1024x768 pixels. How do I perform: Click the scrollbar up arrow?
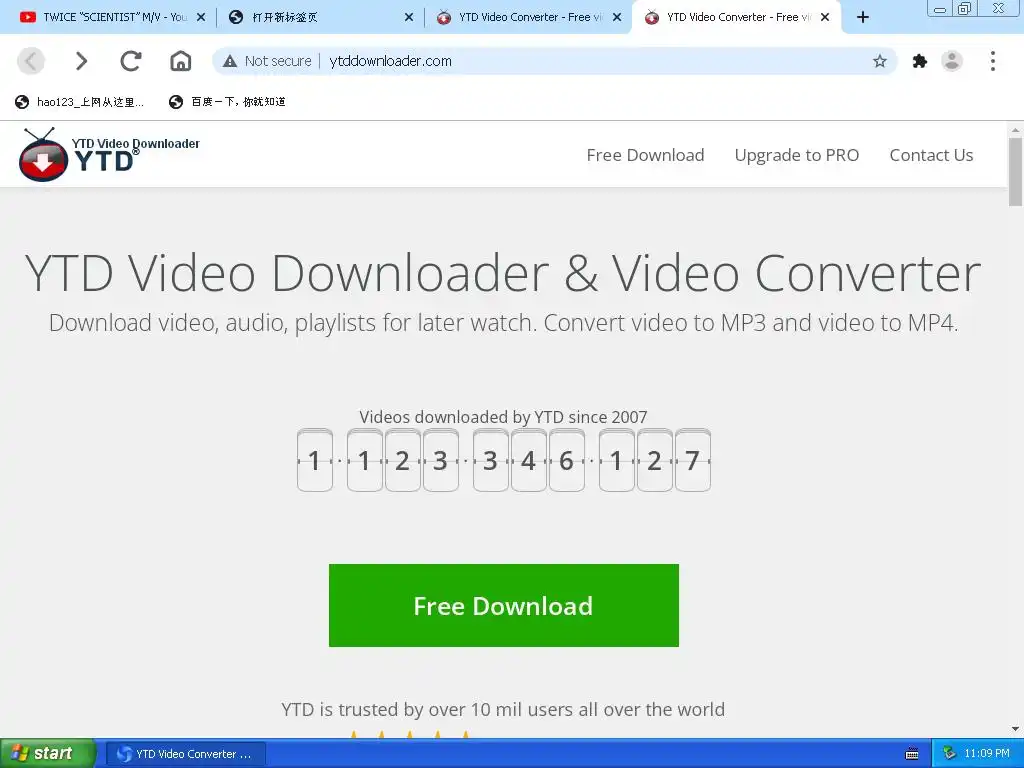click(1016, 130)
